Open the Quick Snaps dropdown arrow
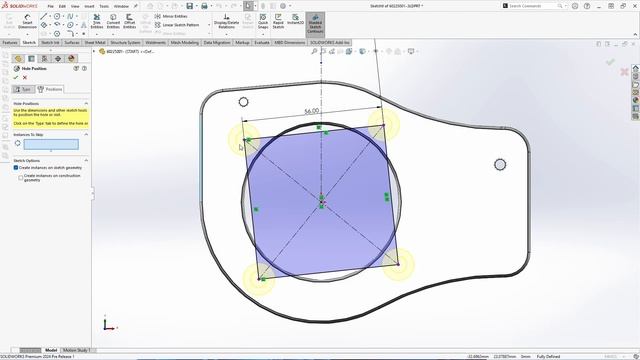Screen dimensions: 640x360 (263, 33)
